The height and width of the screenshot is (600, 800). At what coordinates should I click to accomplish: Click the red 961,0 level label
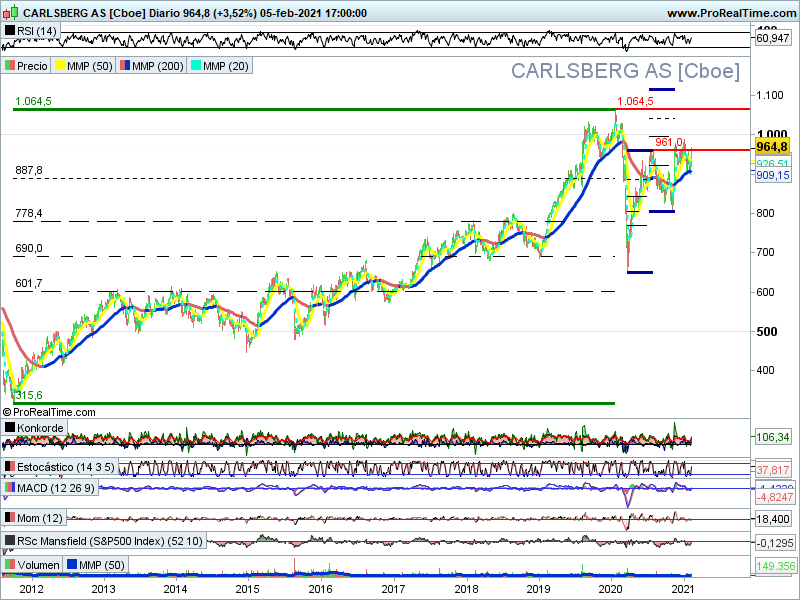(669, 142)
